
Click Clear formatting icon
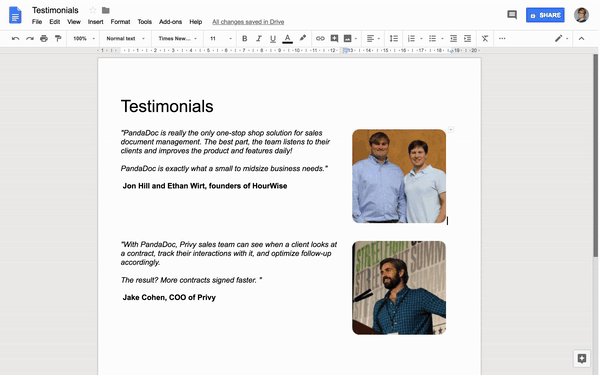(x=485, y=39)
